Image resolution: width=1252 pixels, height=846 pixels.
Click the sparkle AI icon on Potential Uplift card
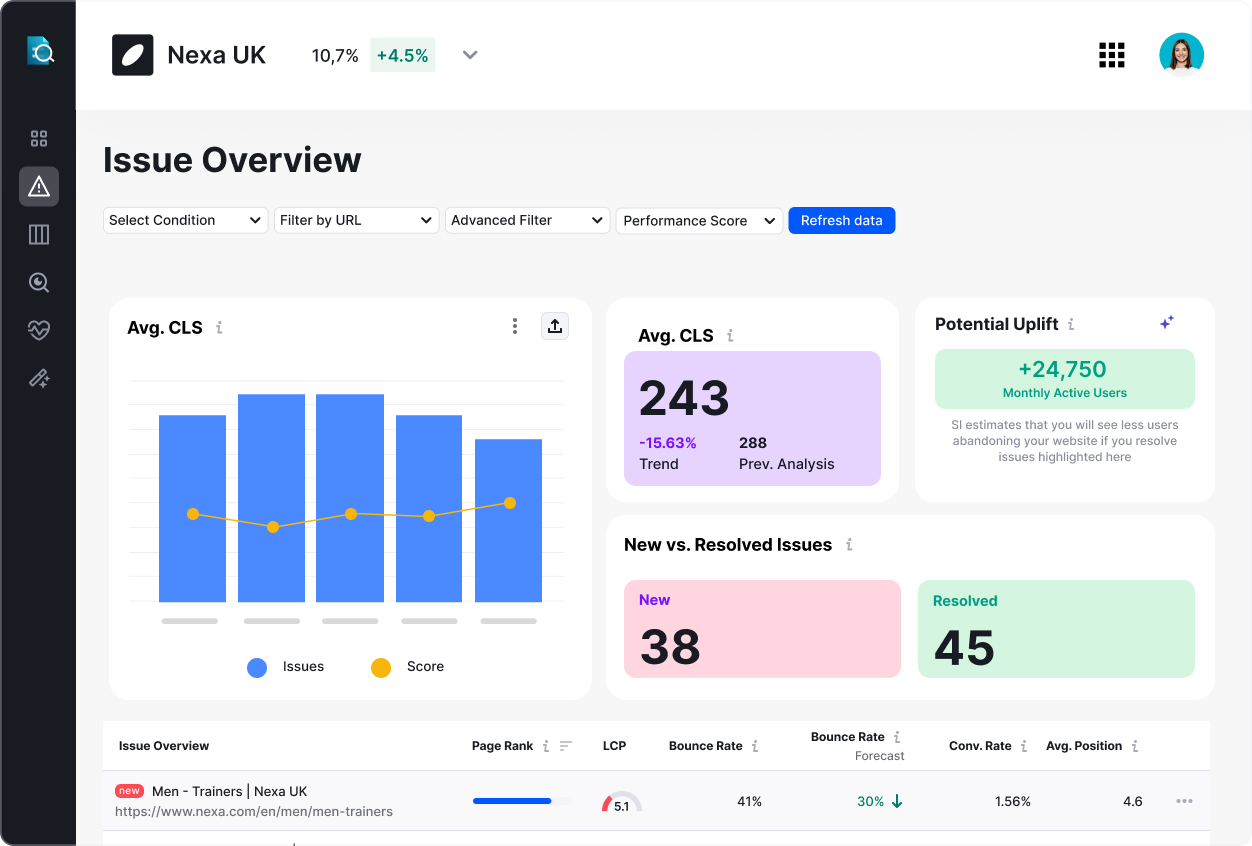click(1166, 323)
